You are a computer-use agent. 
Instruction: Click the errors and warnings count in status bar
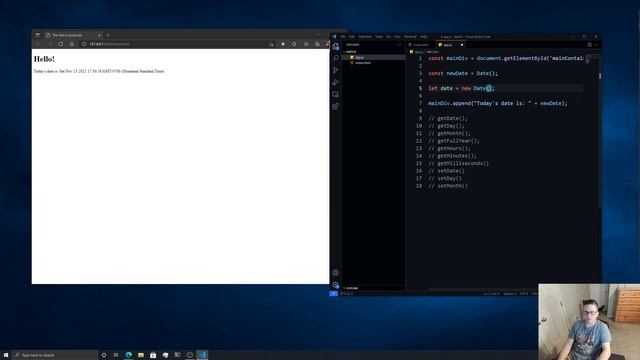tap(347, 293)
